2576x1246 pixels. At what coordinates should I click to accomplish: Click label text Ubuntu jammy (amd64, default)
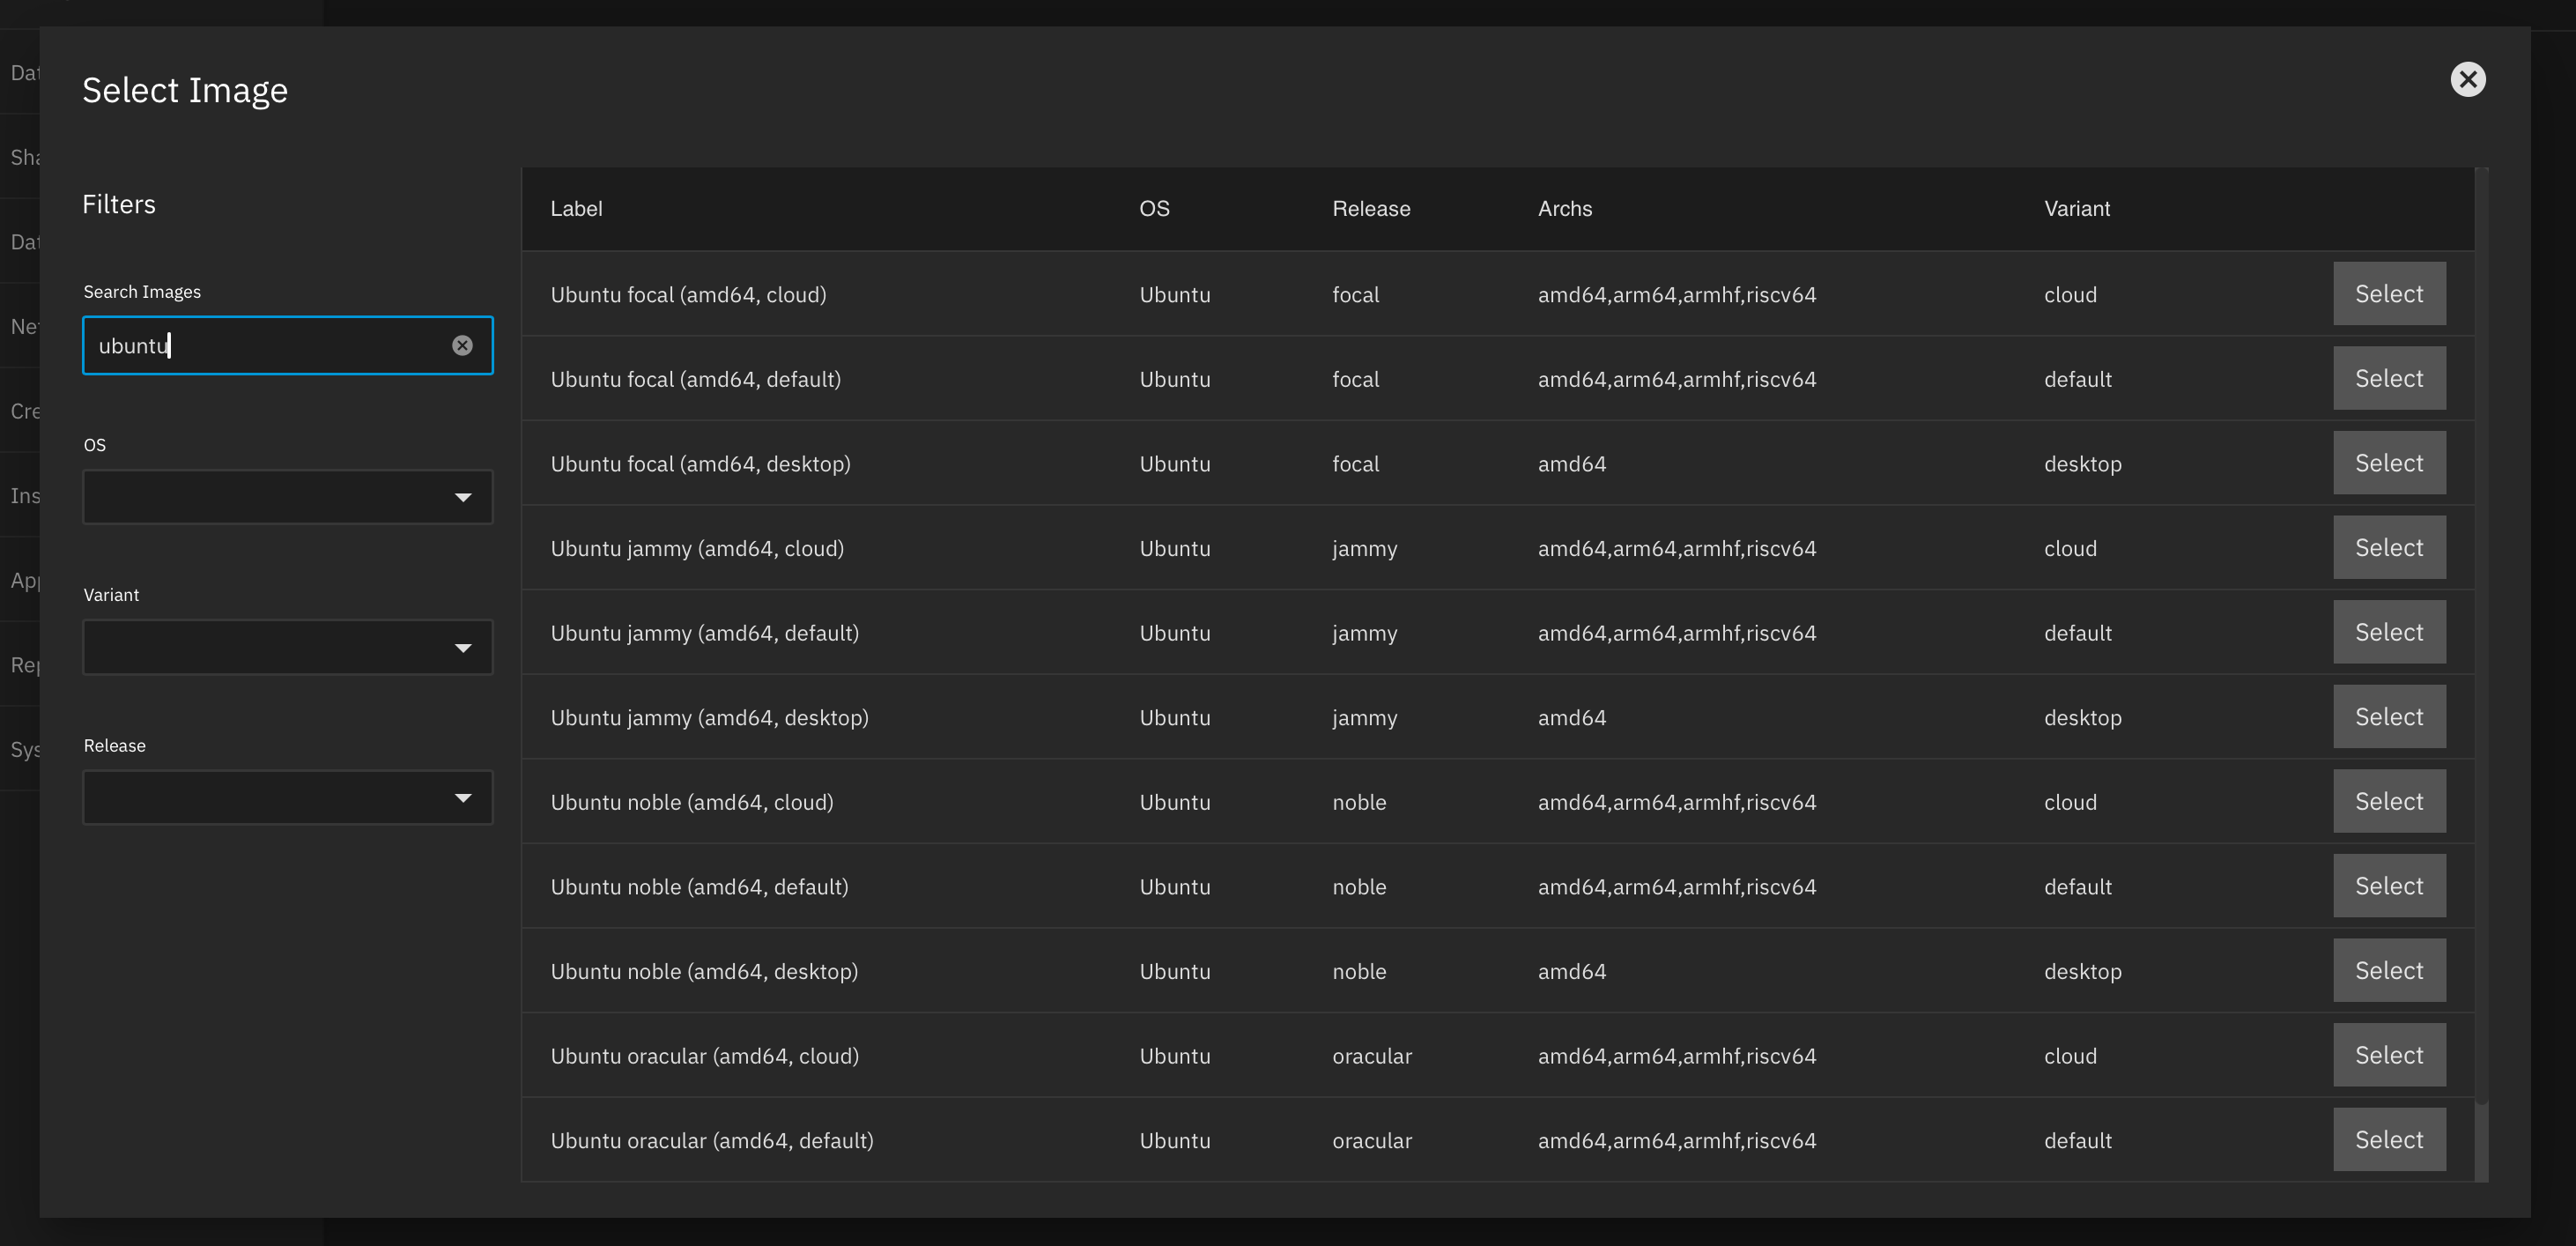pyautogui.click(x=704, y=633)
